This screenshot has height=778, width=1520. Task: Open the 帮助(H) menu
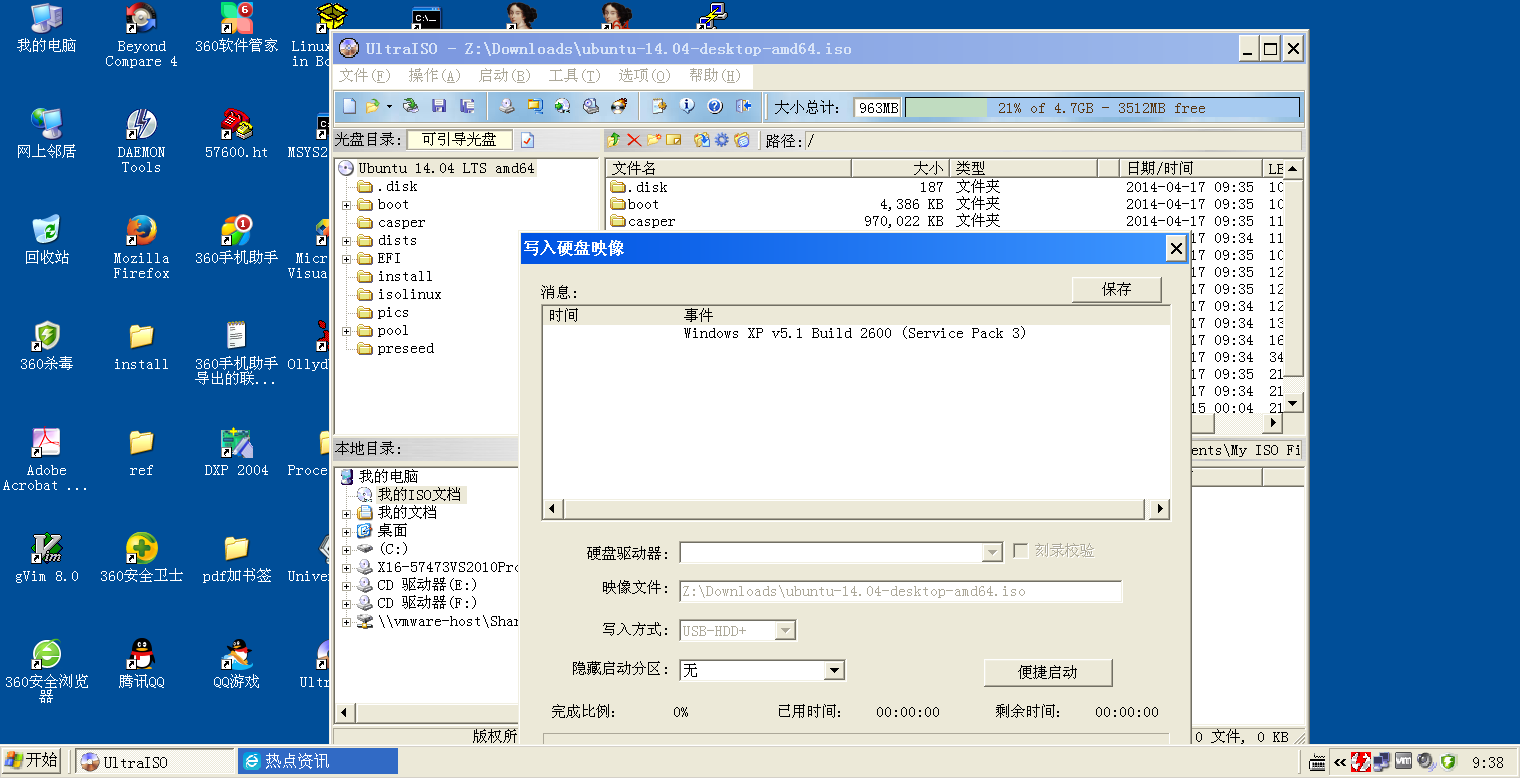tap(714, 76)
